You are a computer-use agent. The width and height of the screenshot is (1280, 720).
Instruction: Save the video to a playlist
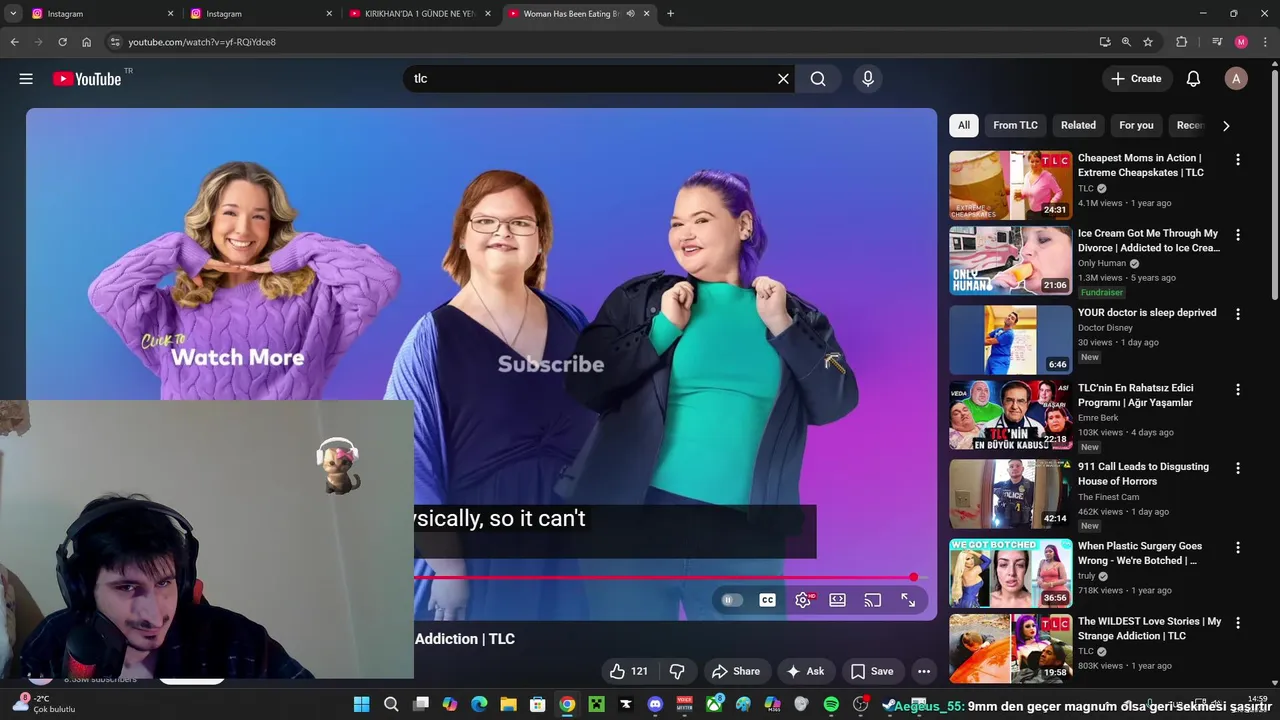[872, 671]
